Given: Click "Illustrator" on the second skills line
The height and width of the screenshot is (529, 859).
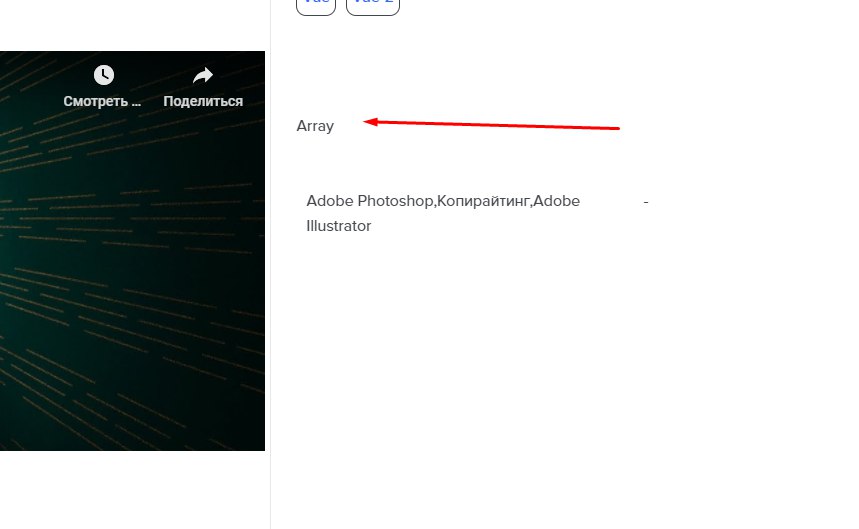Looking at the screenshot, I should 339,226.
